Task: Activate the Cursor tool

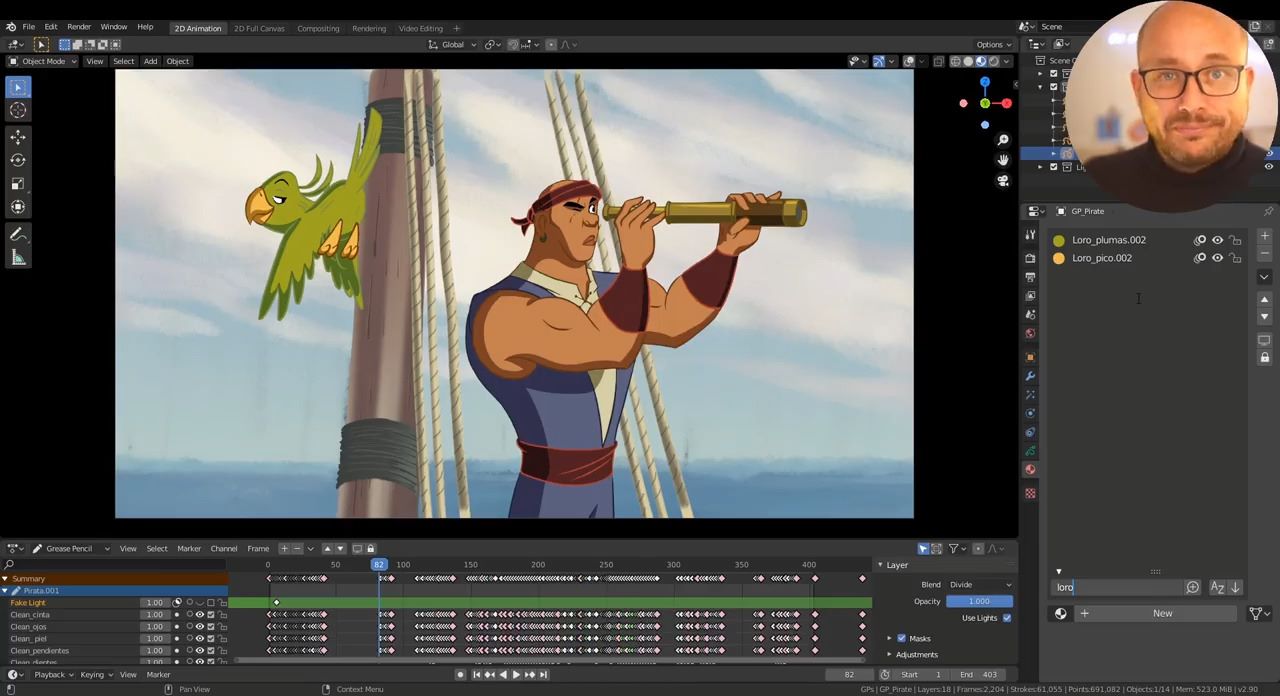Action: pyautogui.click(x=17, y=111)
